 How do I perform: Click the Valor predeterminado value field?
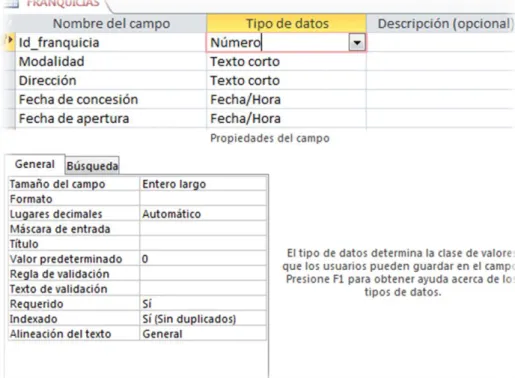[203, 259]
